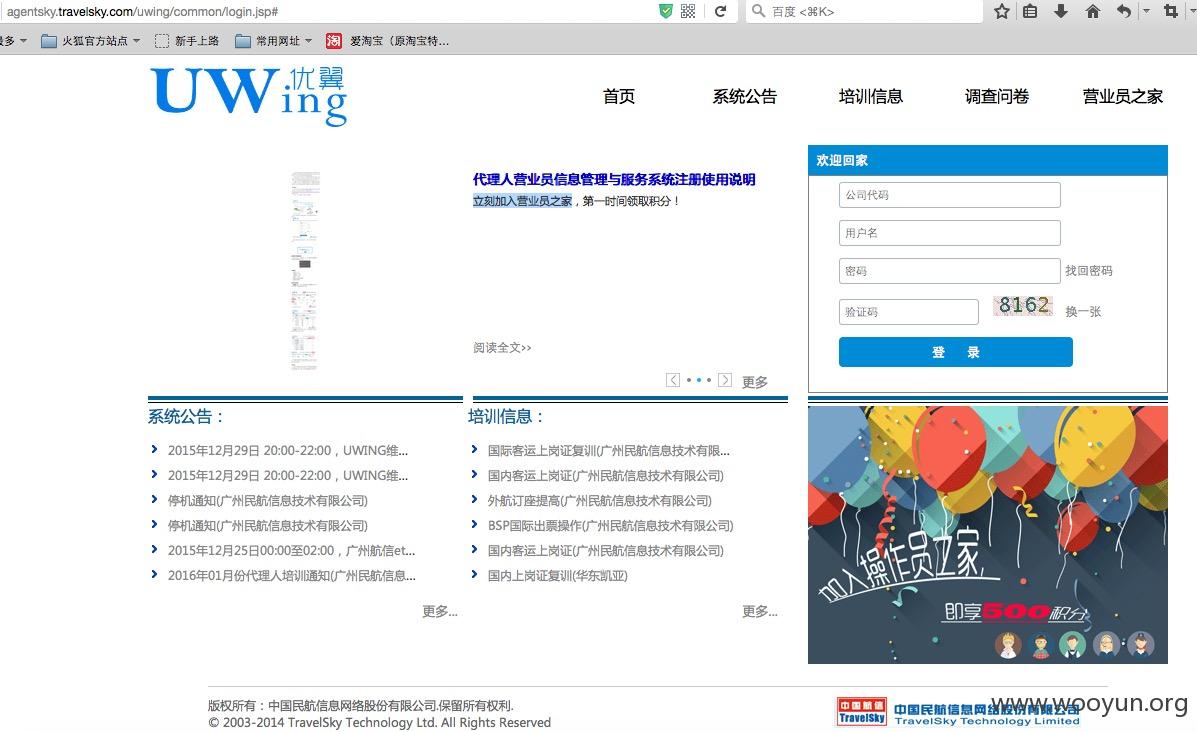The image size is (1197, 732).
Task: Open 新手上路 bookmark
Action: [187, 40]
